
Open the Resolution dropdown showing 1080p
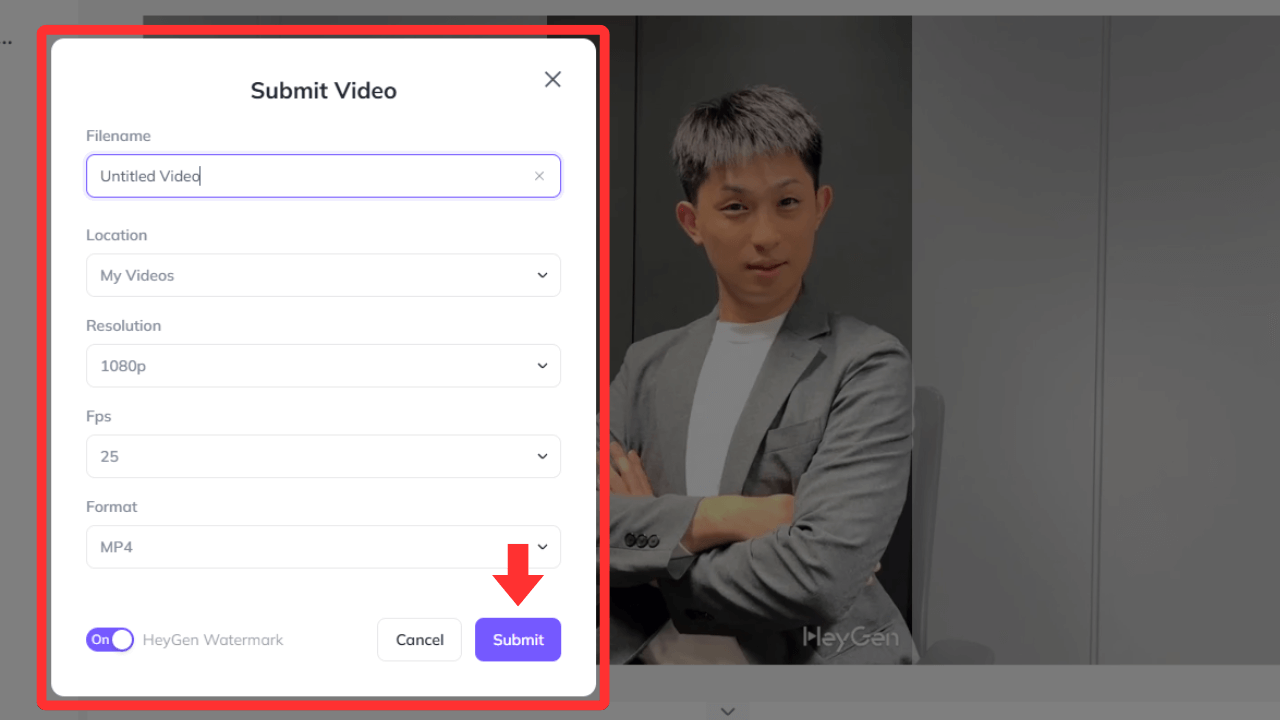323,366
